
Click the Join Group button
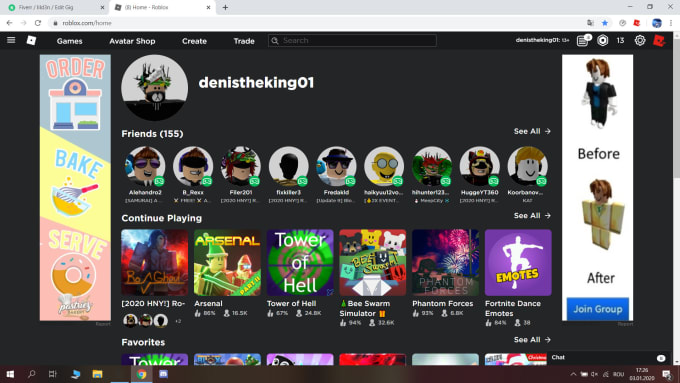click(598, 309)
